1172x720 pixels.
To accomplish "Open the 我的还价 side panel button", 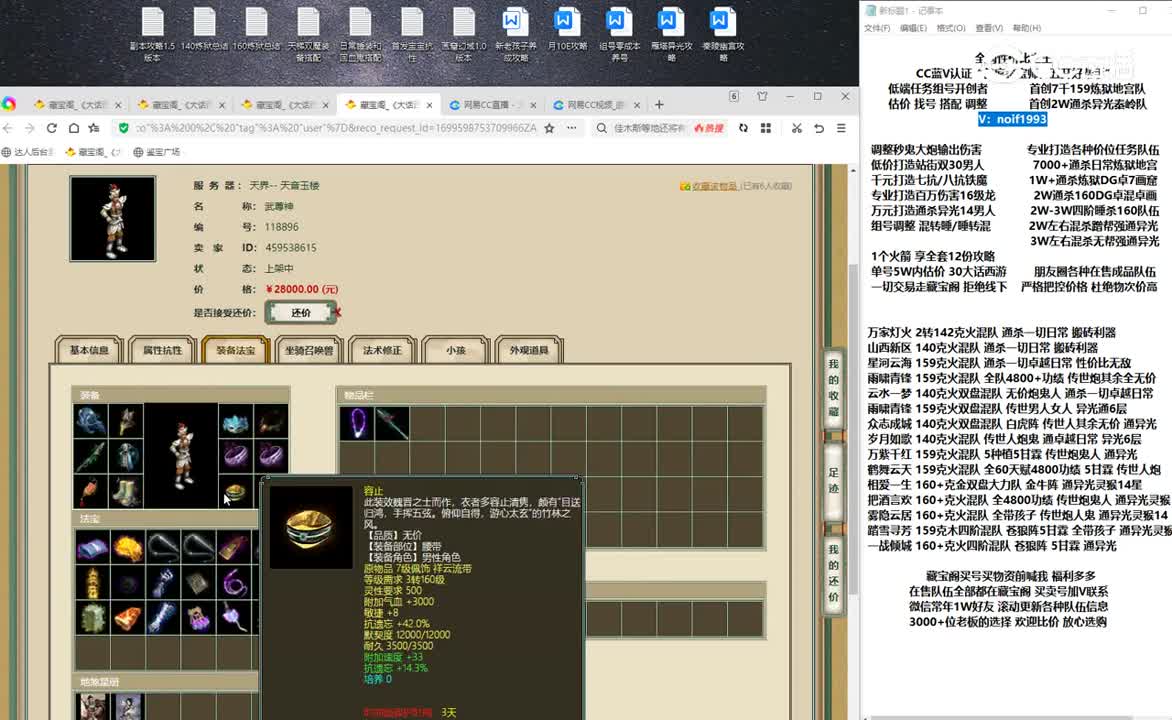I will (x=833, y=574).
